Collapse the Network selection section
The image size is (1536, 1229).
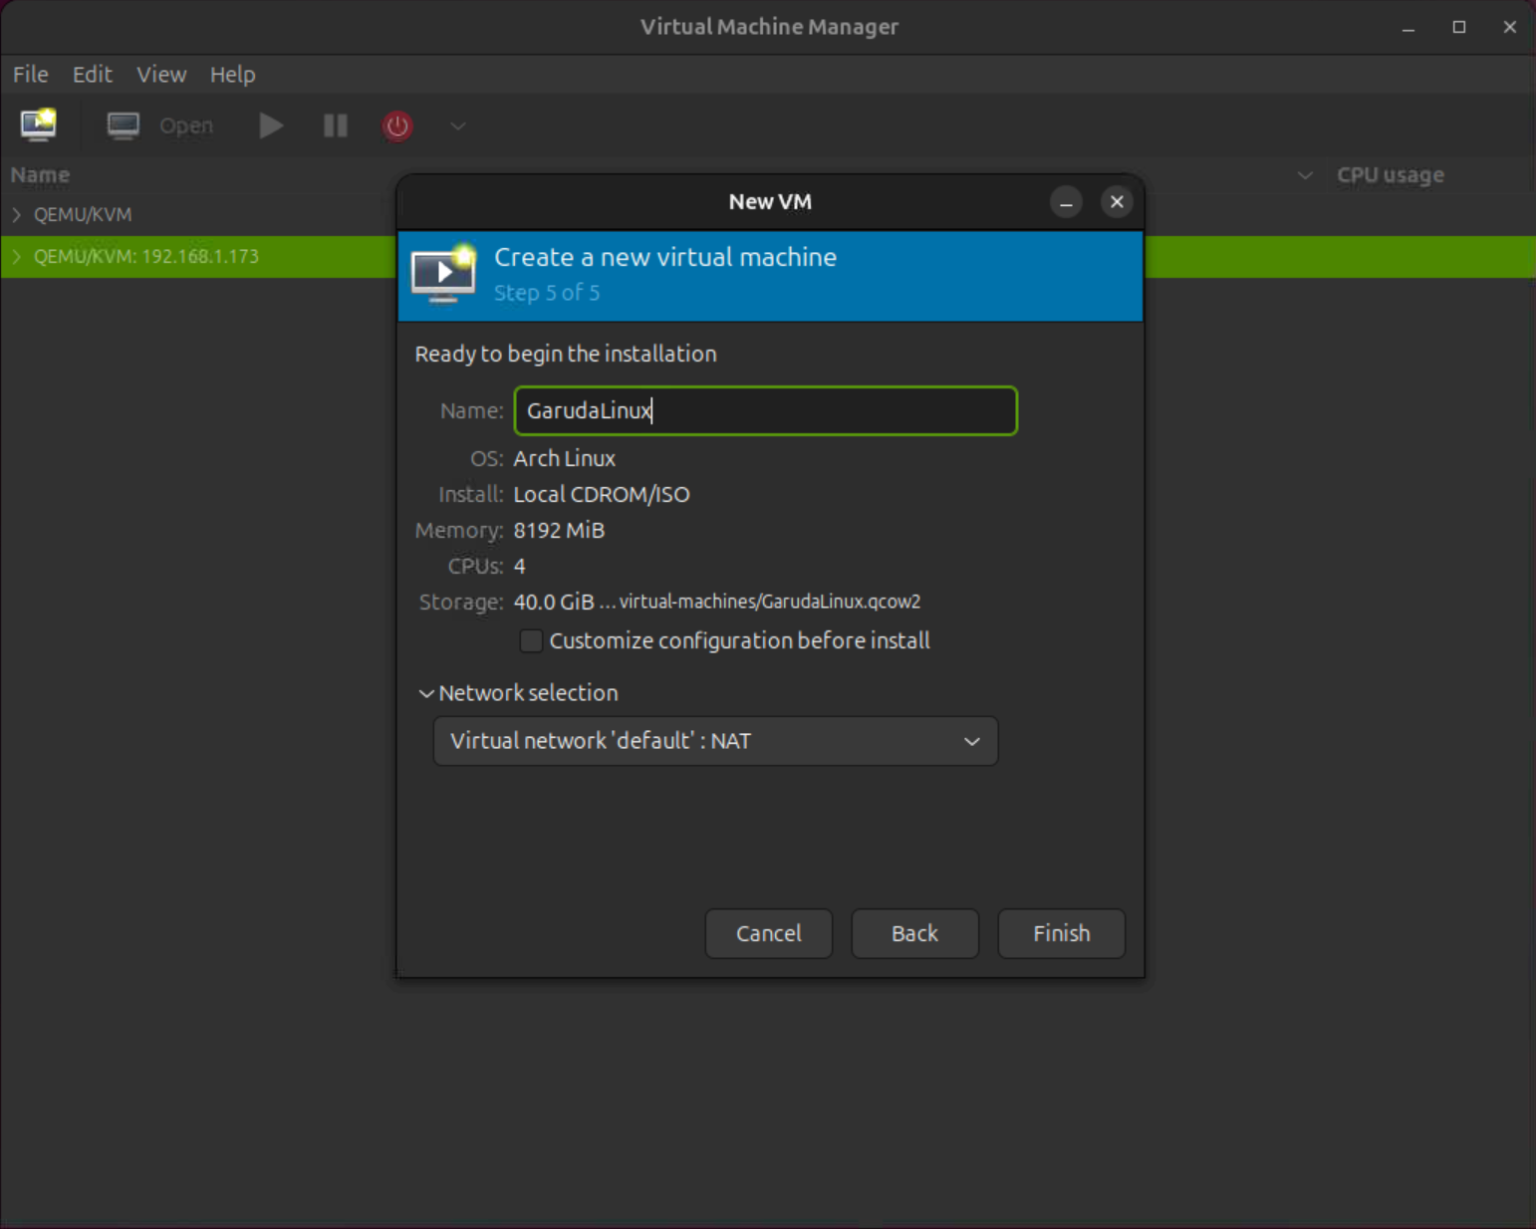[426, 693]
